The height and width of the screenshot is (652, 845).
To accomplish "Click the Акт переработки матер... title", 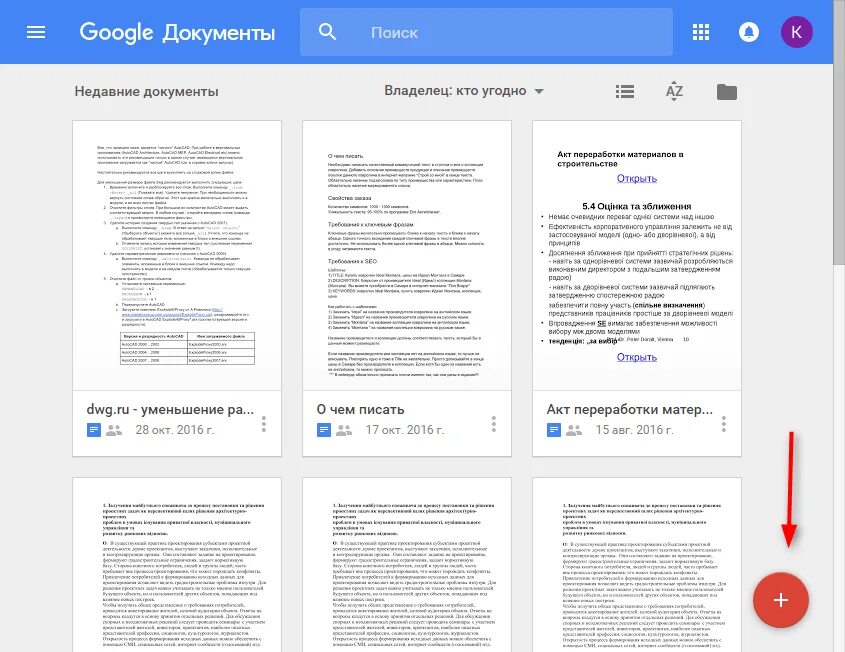I will [629, 410].
